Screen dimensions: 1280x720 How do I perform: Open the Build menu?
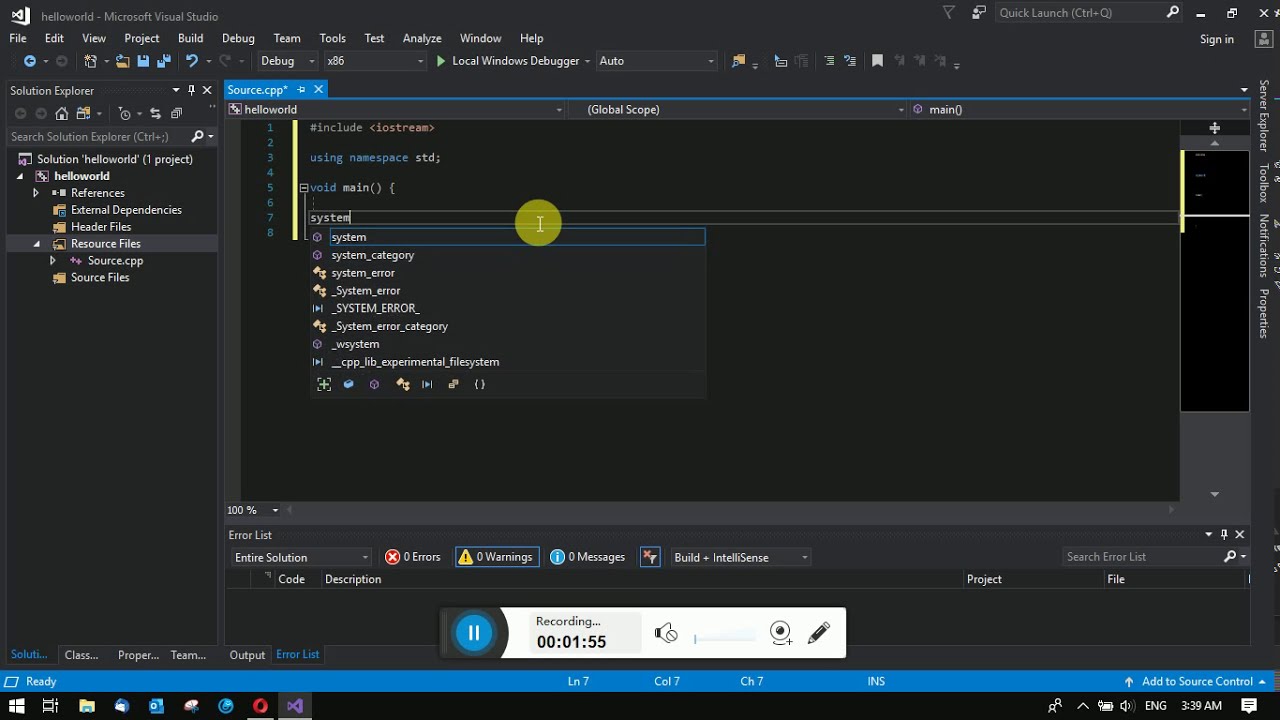click(190, 38)
